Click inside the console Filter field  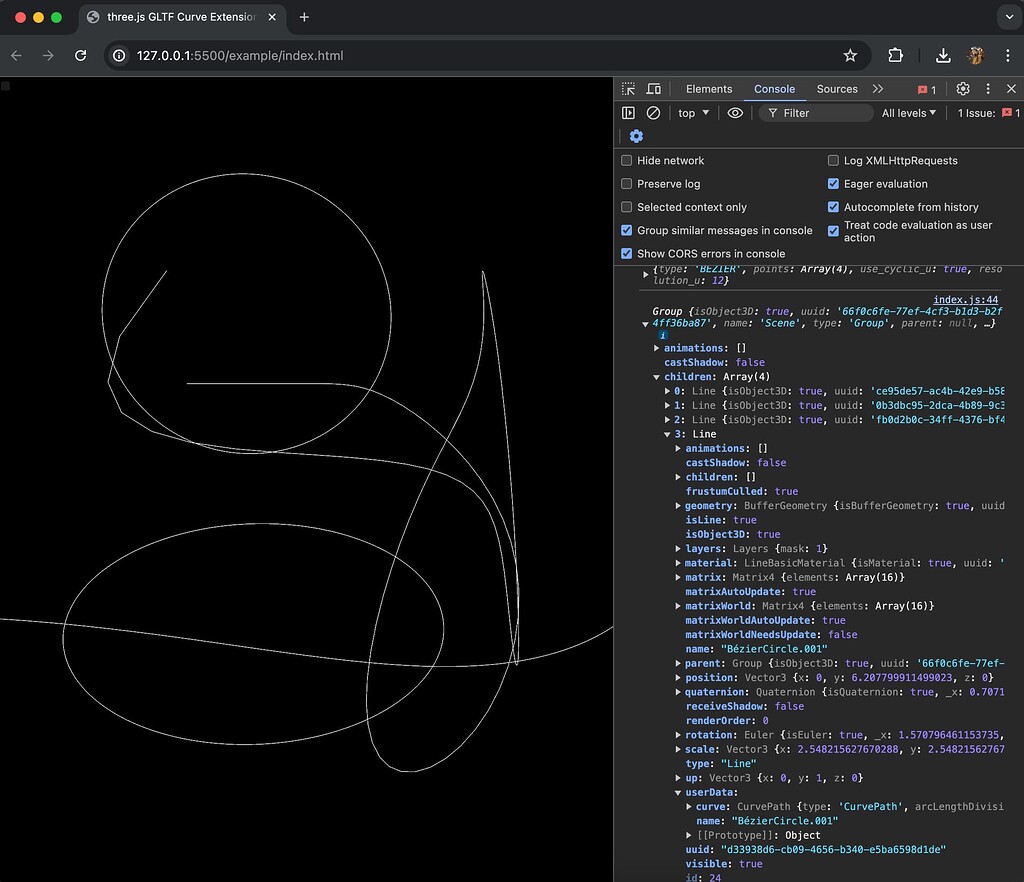point(815,112)
